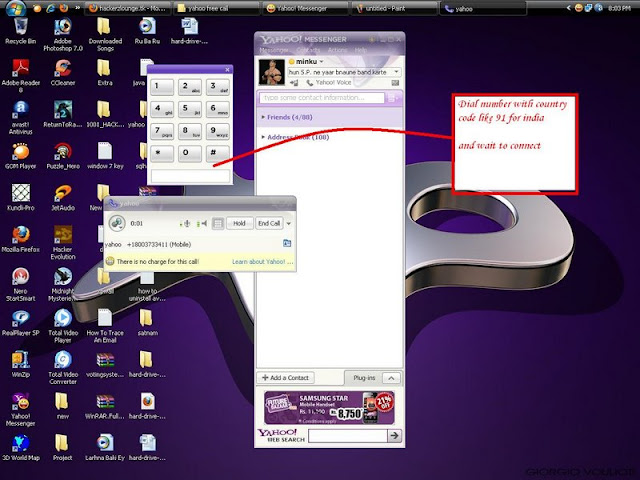Open the Actions menu
This screenshot has height=480, width=640.
338,50
